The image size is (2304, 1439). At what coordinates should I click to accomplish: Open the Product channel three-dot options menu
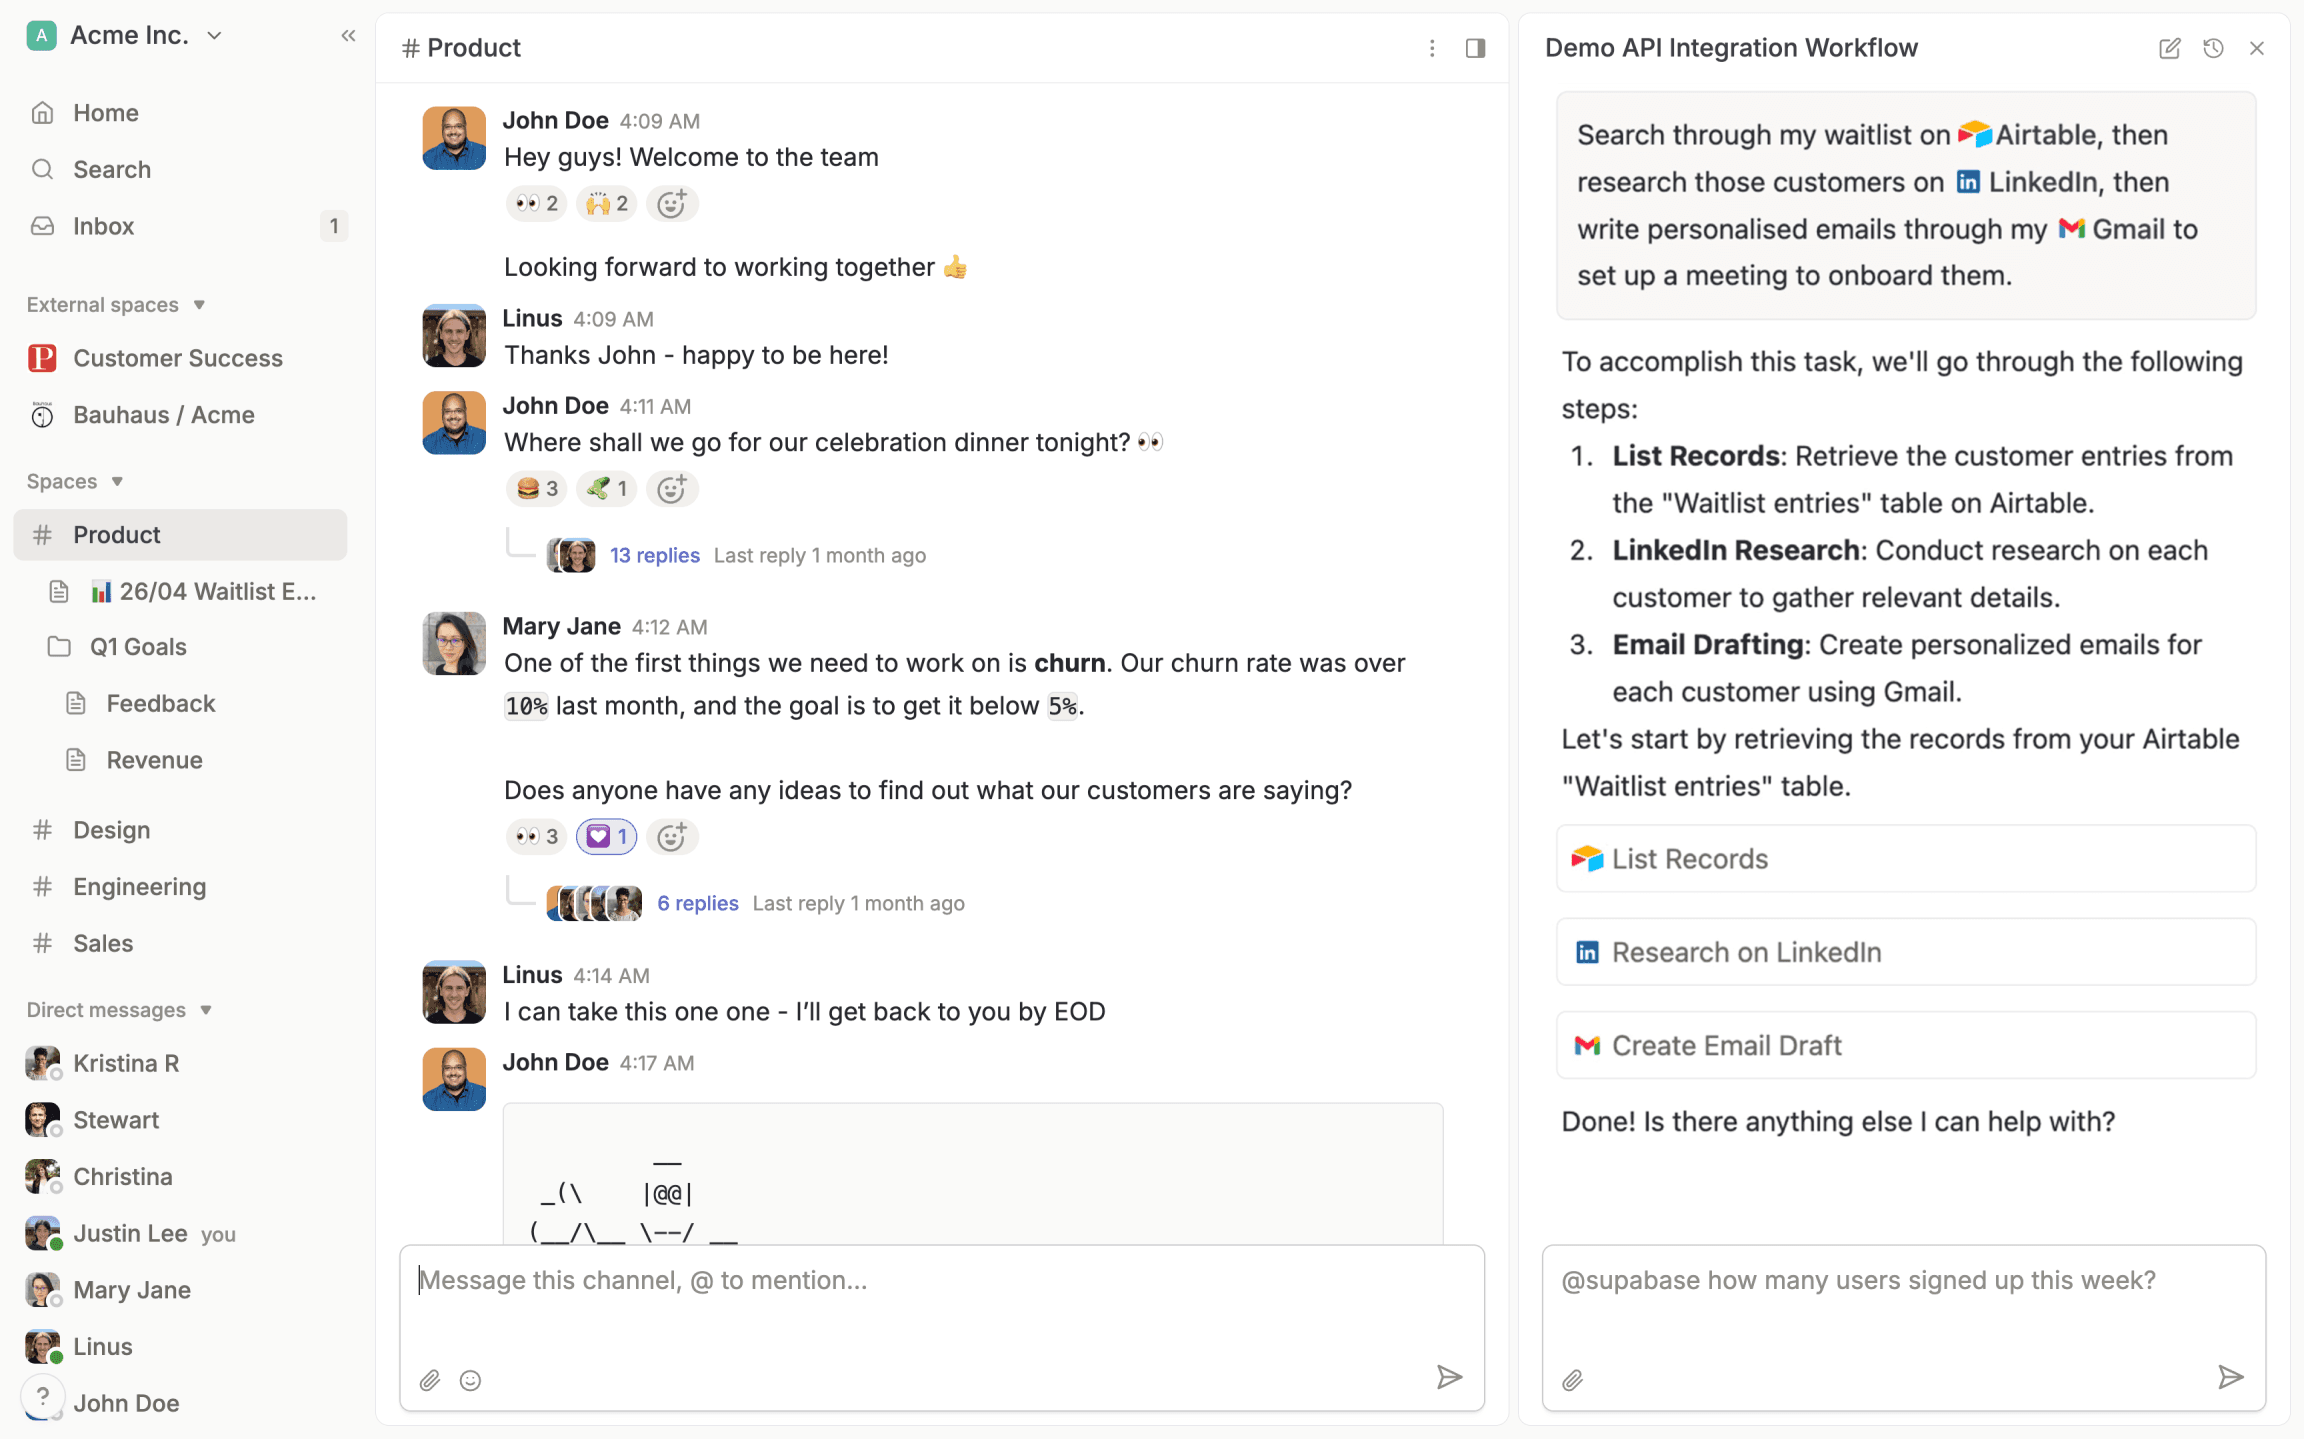coord(1432,48)
